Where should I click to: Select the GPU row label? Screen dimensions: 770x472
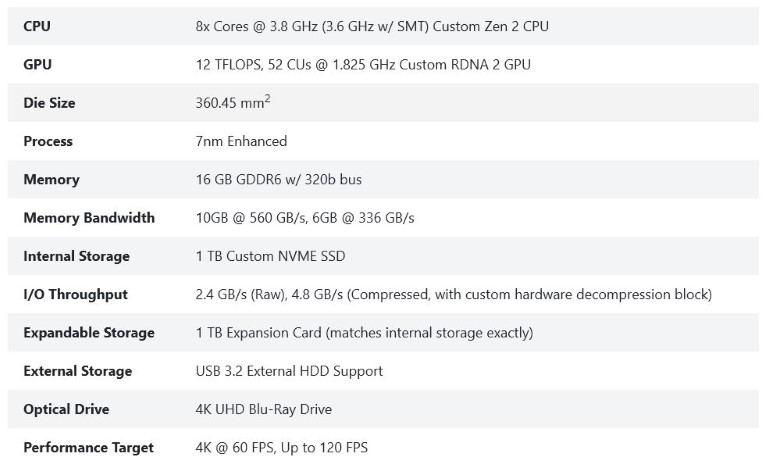click(37, 64)
